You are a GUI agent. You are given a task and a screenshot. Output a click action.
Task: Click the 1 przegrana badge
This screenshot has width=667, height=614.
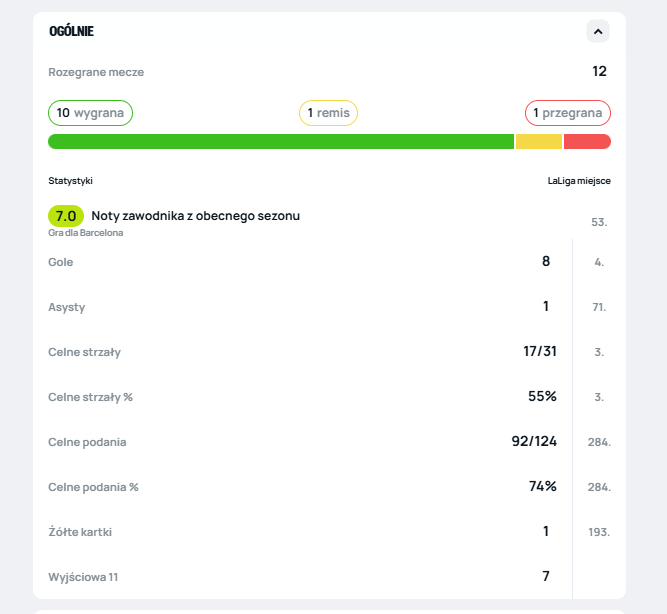coord(567,113)
